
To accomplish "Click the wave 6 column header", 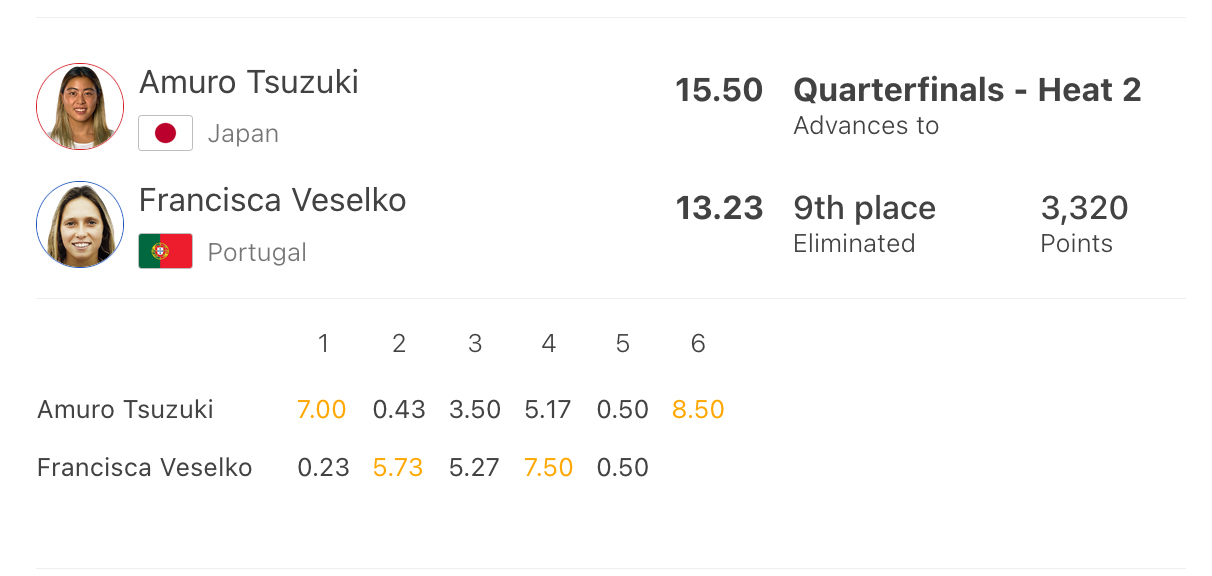I will [x=698, y=344].
